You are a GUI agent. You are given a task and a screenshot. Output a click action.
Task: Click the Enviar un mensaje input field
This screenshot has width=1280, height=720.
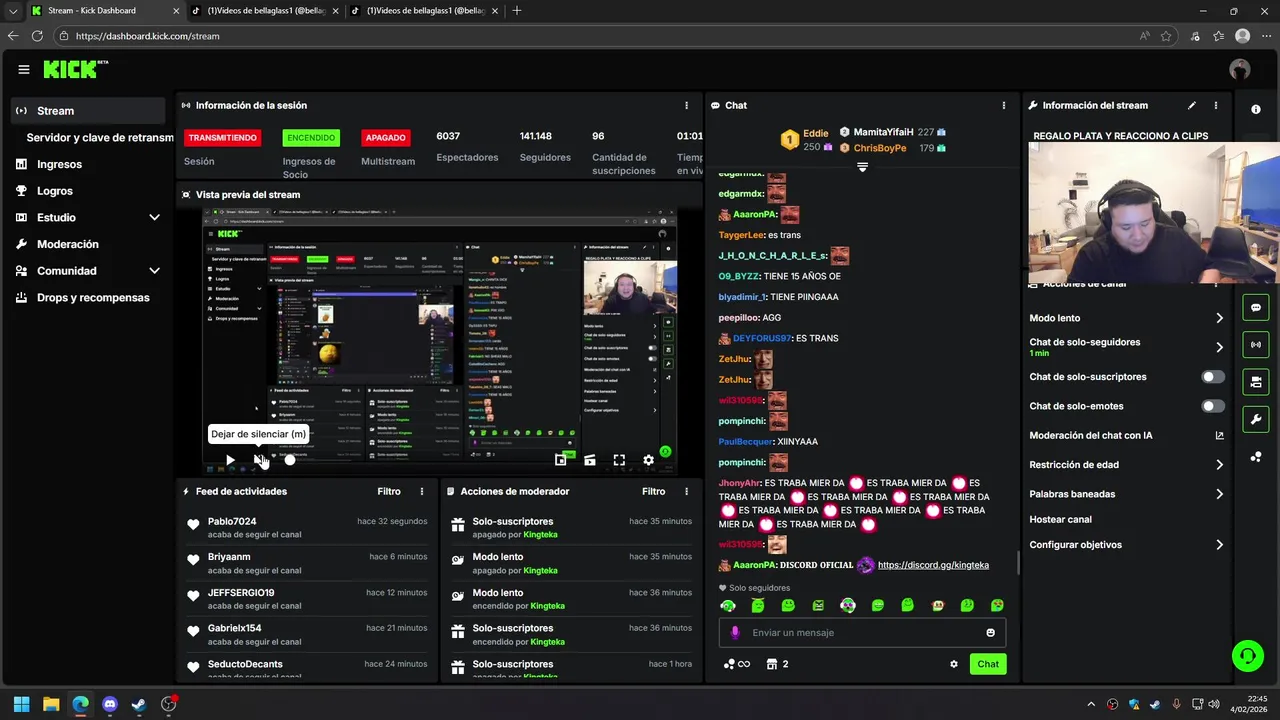point(862,632)
